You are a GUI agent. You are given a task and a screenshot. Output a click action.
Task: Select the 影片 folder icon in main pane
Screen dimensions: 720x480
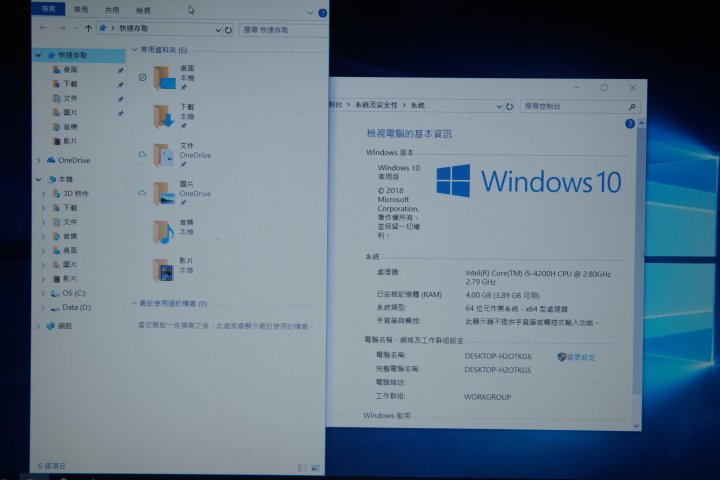[164, 270]
